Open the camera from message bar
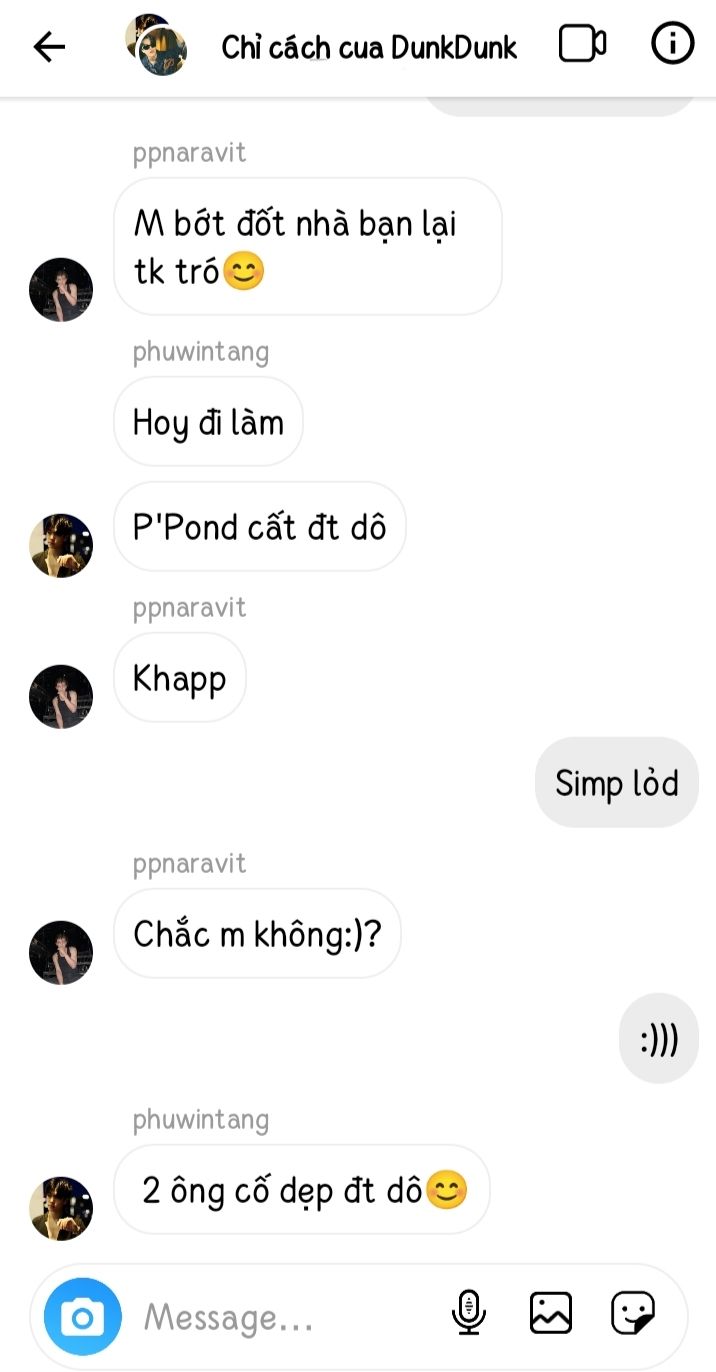The width and height of the screenshot is (716, 1372). (83, 1318)
